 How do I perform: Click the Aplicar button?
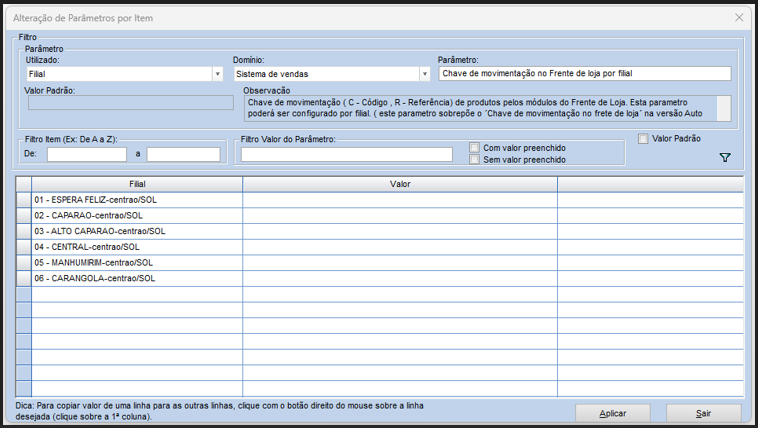612,413
